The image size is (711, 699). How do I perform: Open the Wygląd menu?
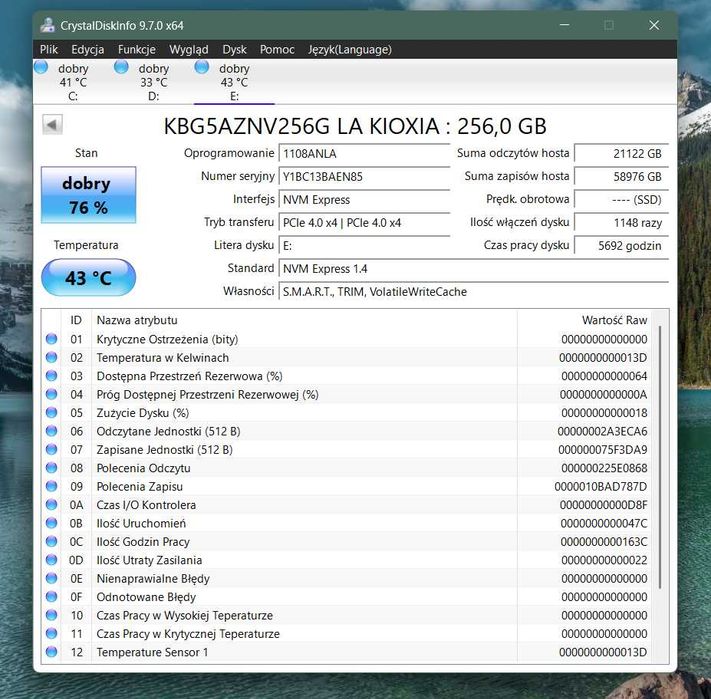point(189,49)
